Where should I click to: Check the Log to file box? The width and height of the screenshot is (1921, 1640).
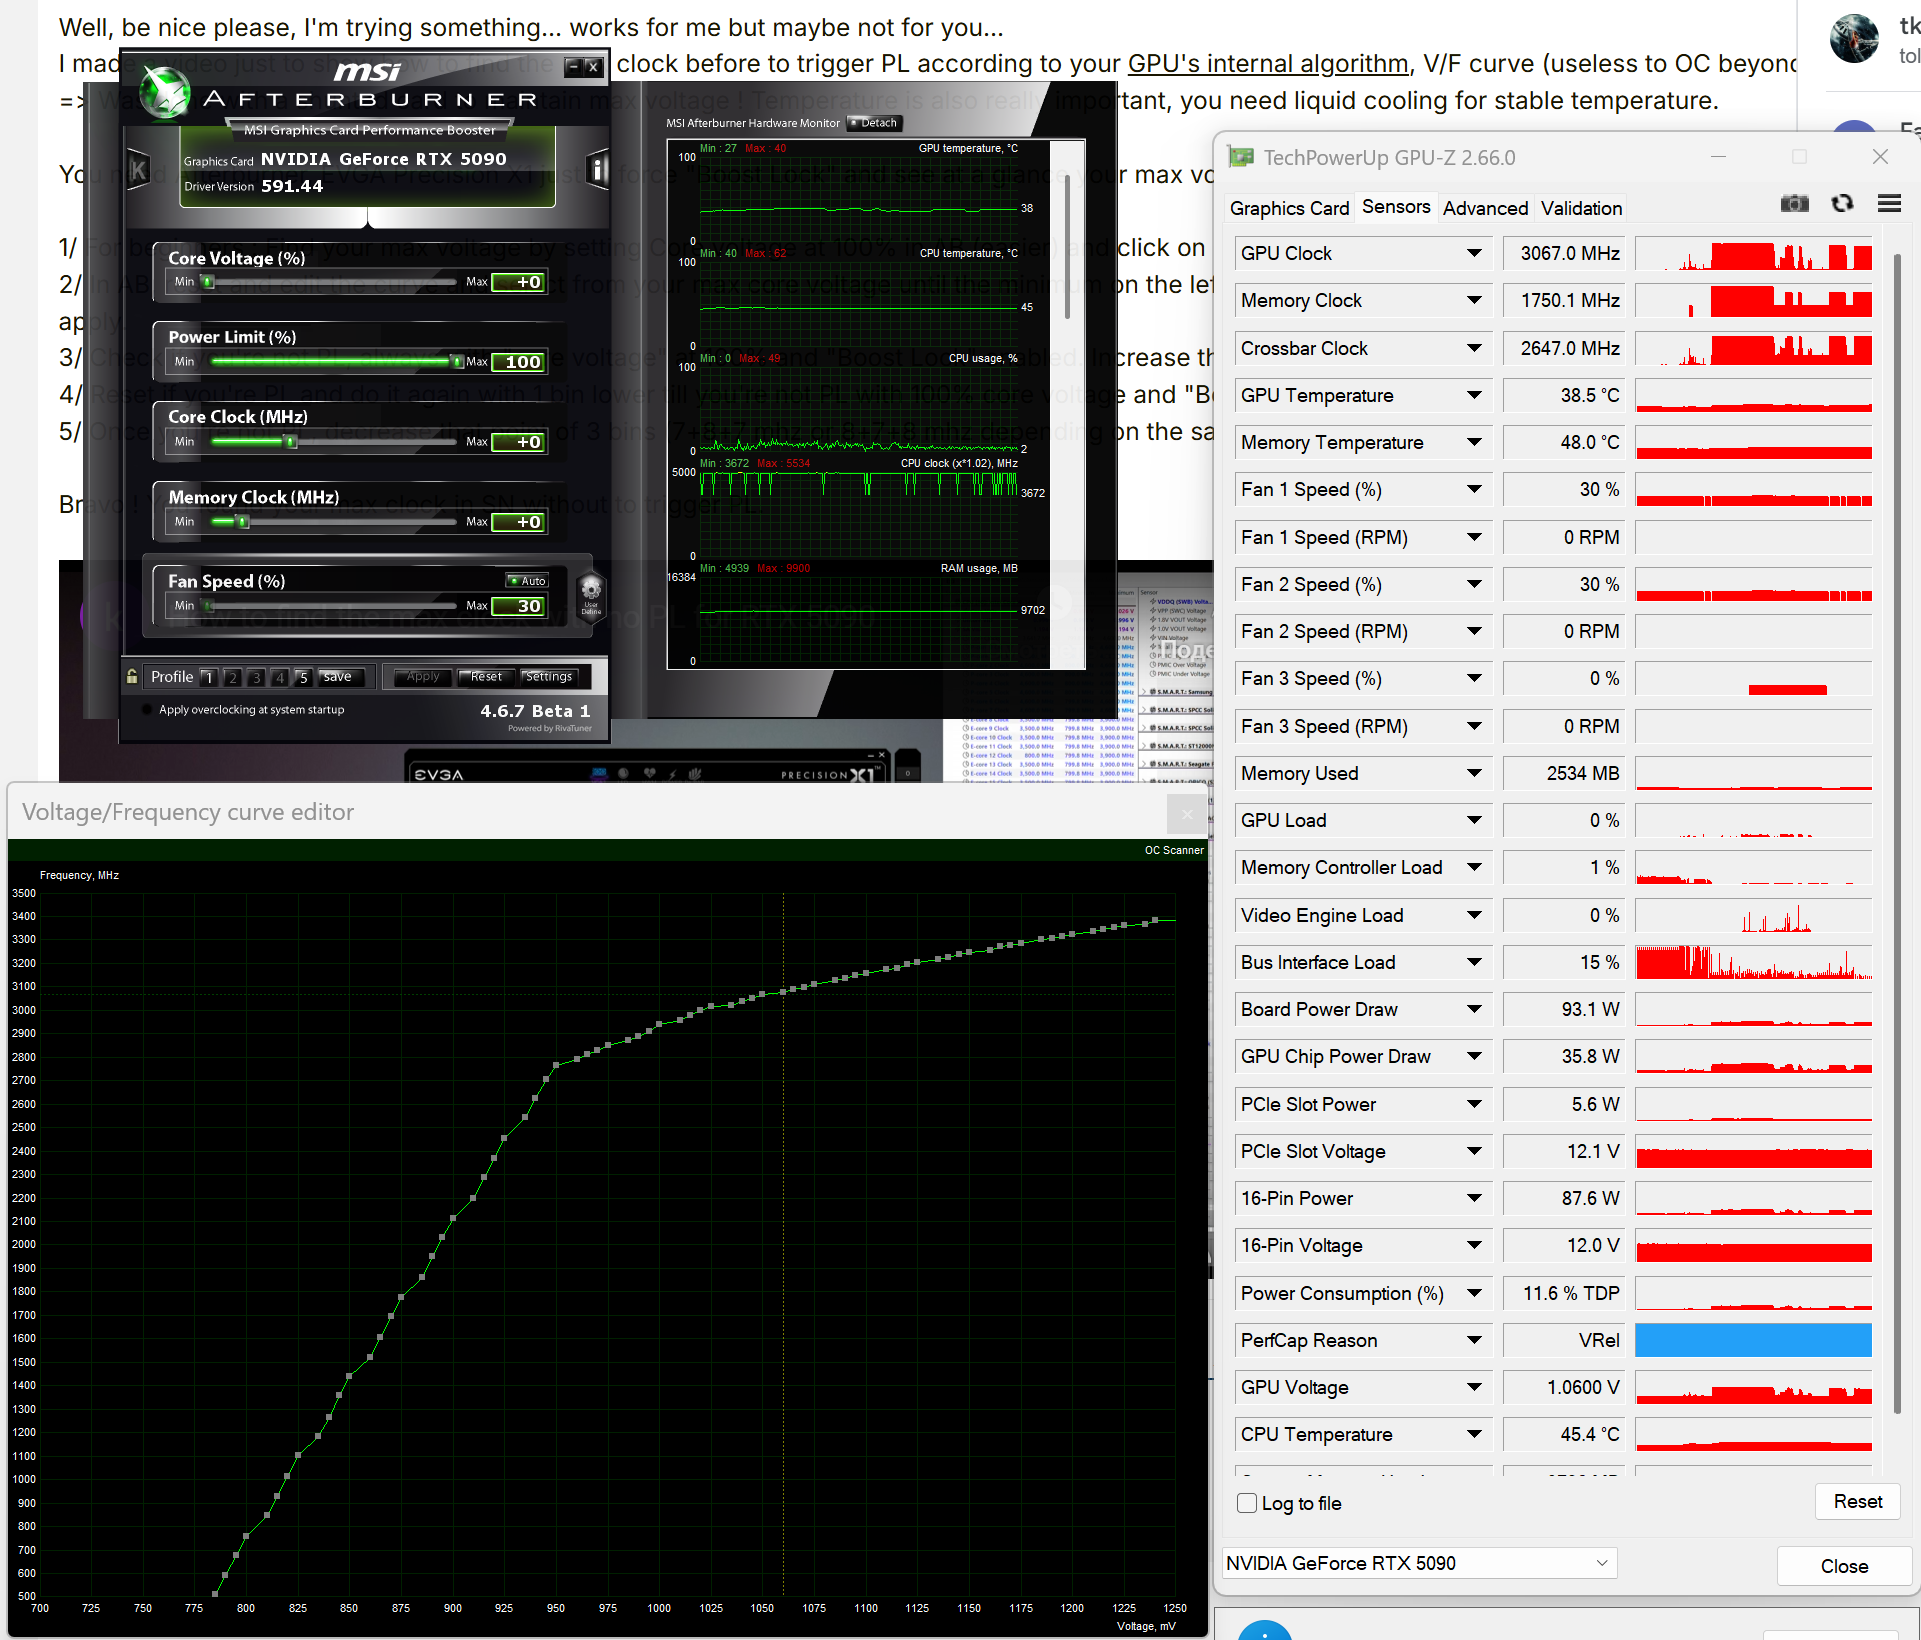pyautogui.click(x=1247, y=1503)
